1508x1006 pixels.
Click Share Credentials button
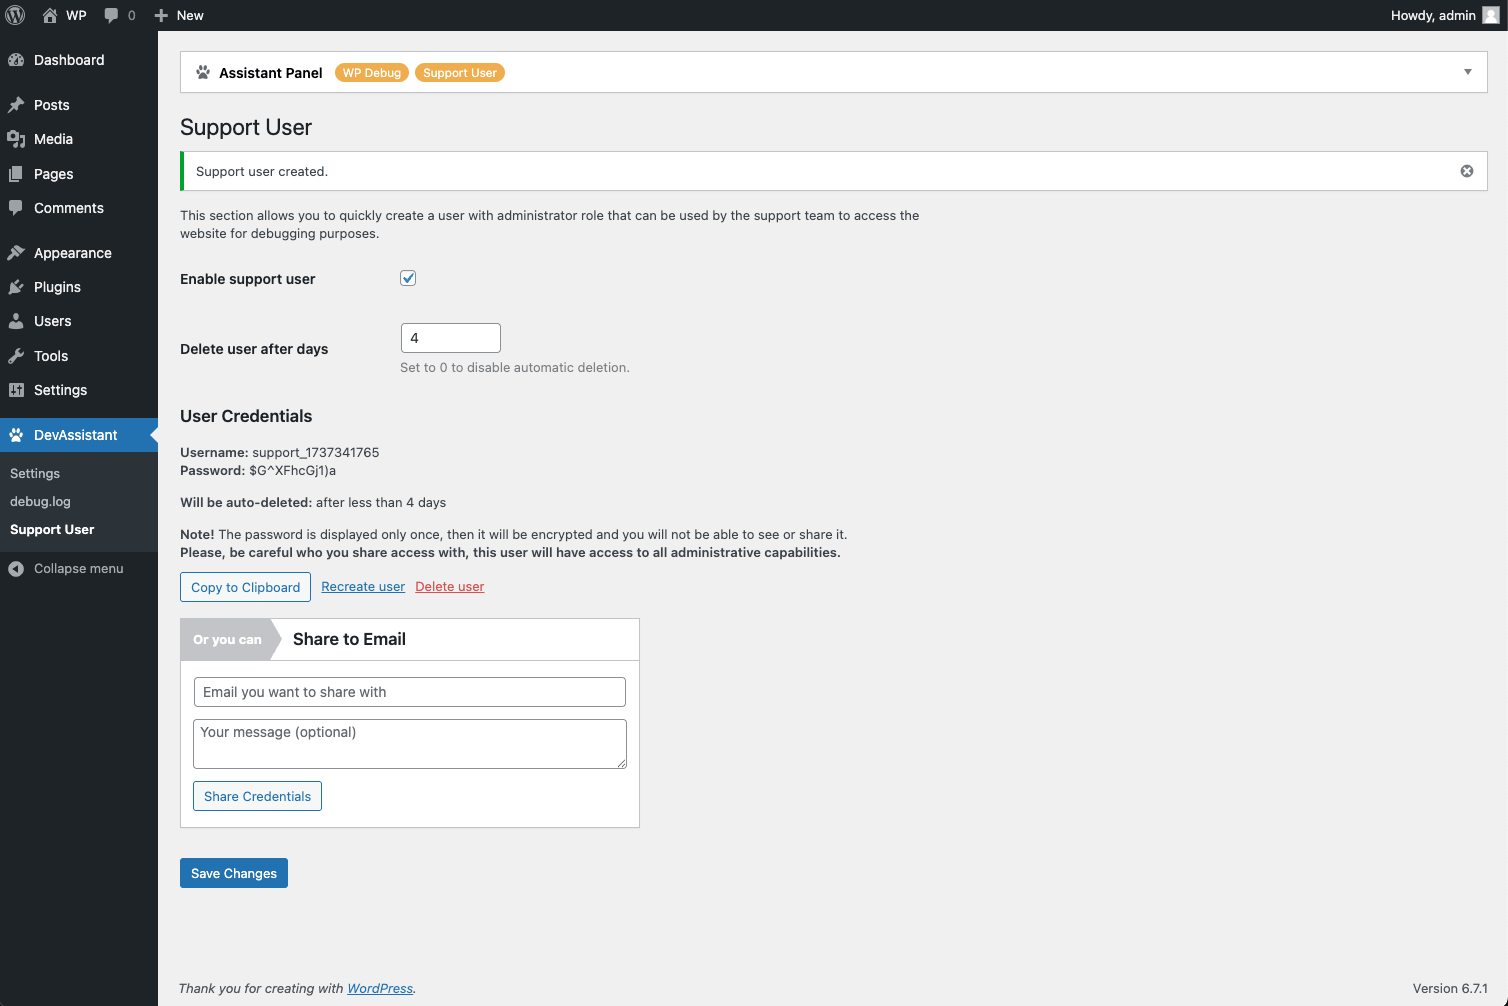pos(257,796)
